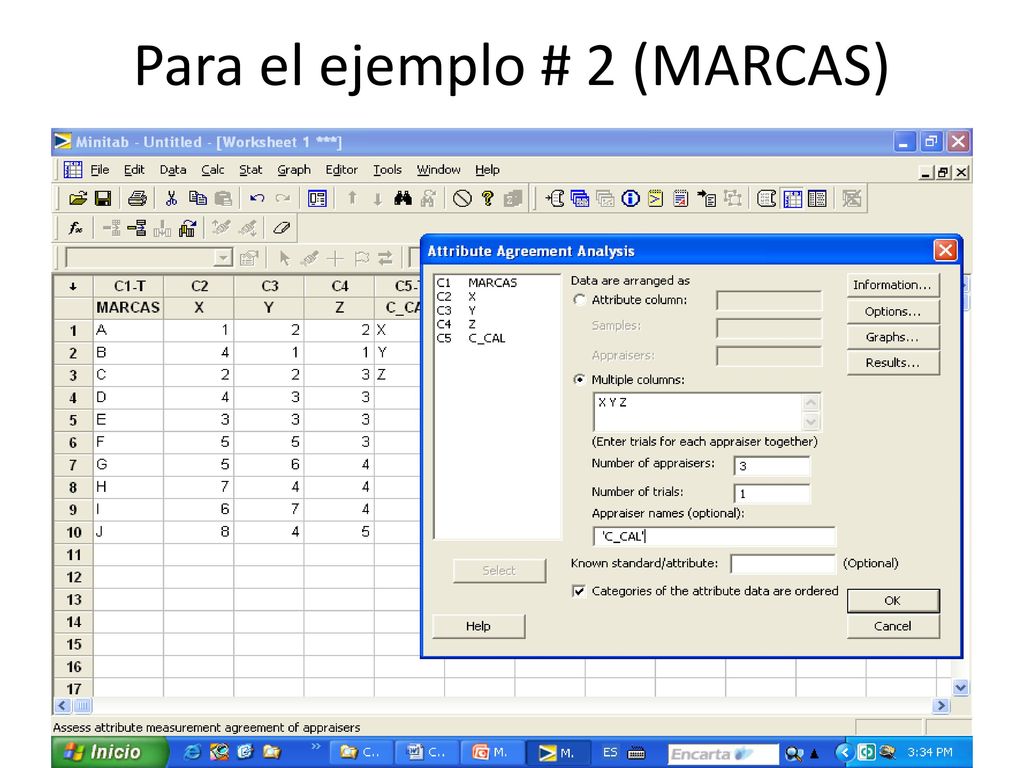The width and height of the screenshot is (1024, 768).
Task: Click the fx Assign Formula icon
Action: 76,228
